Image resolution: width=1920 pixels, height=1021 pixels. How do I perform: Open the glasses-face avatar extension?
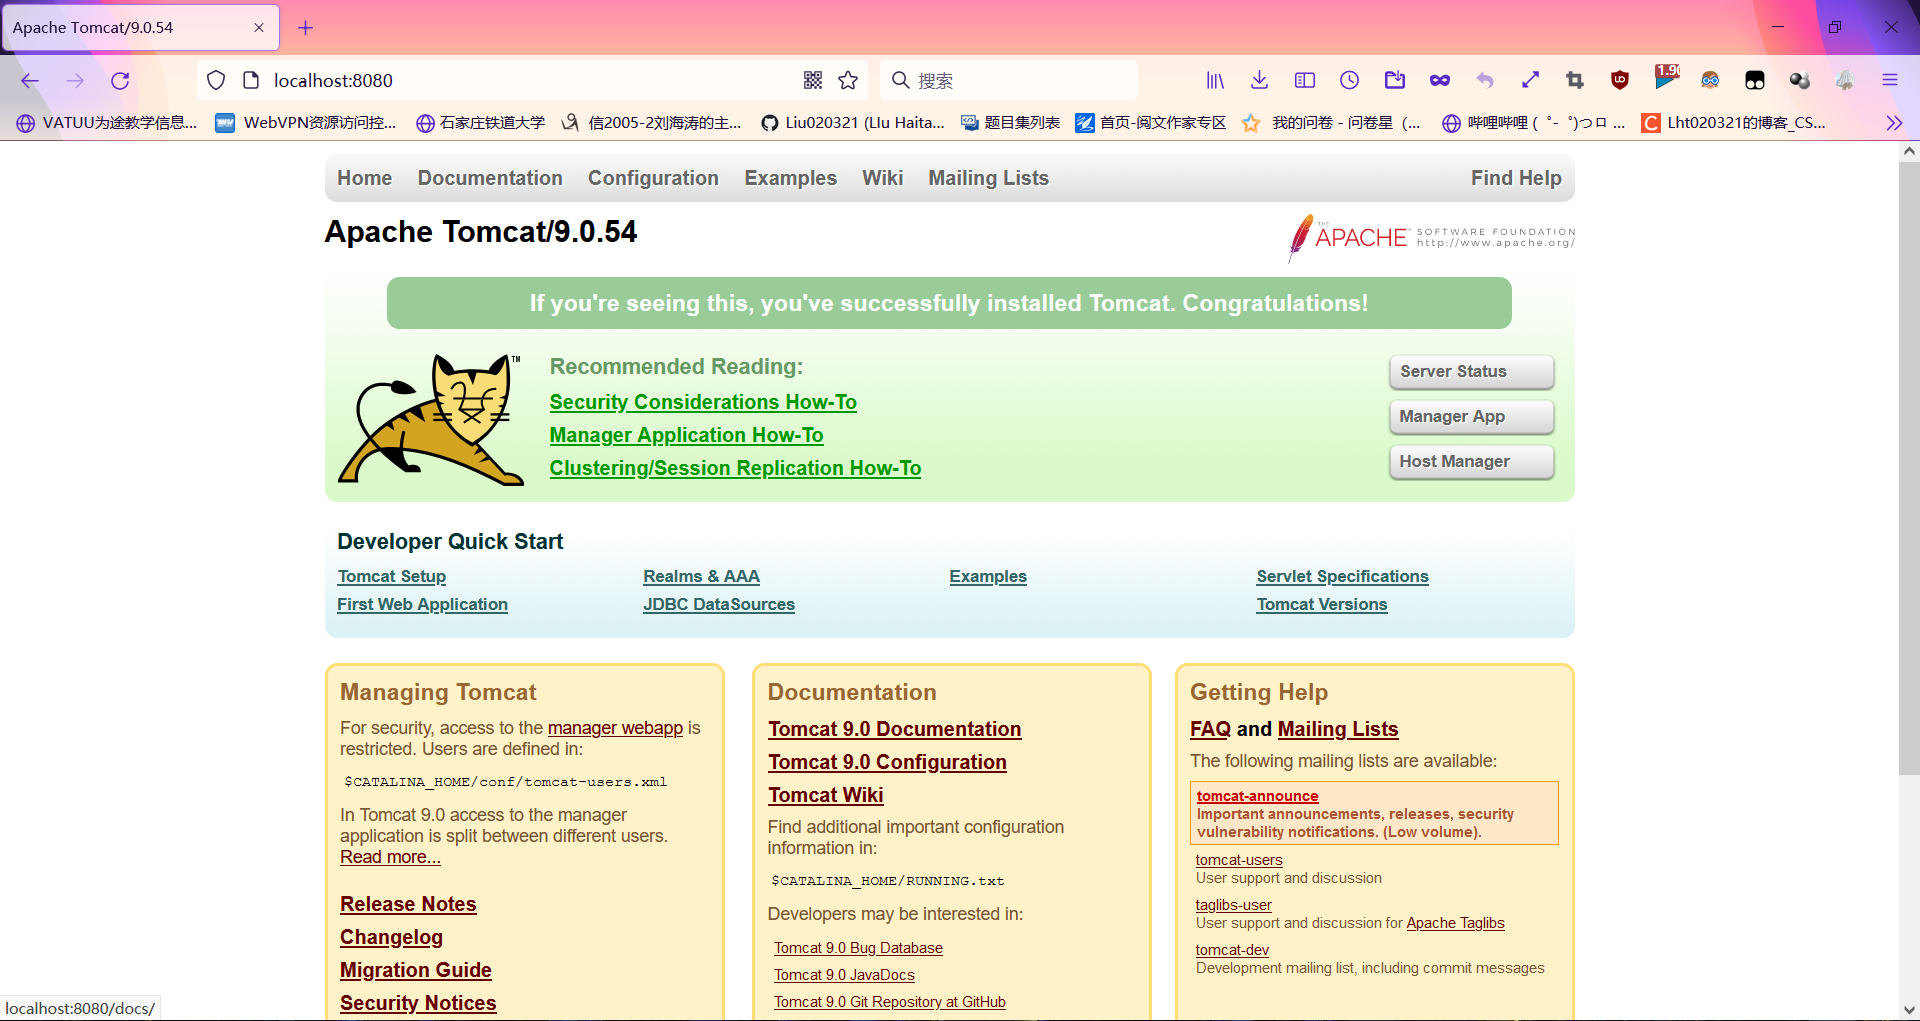(1710, 80)
